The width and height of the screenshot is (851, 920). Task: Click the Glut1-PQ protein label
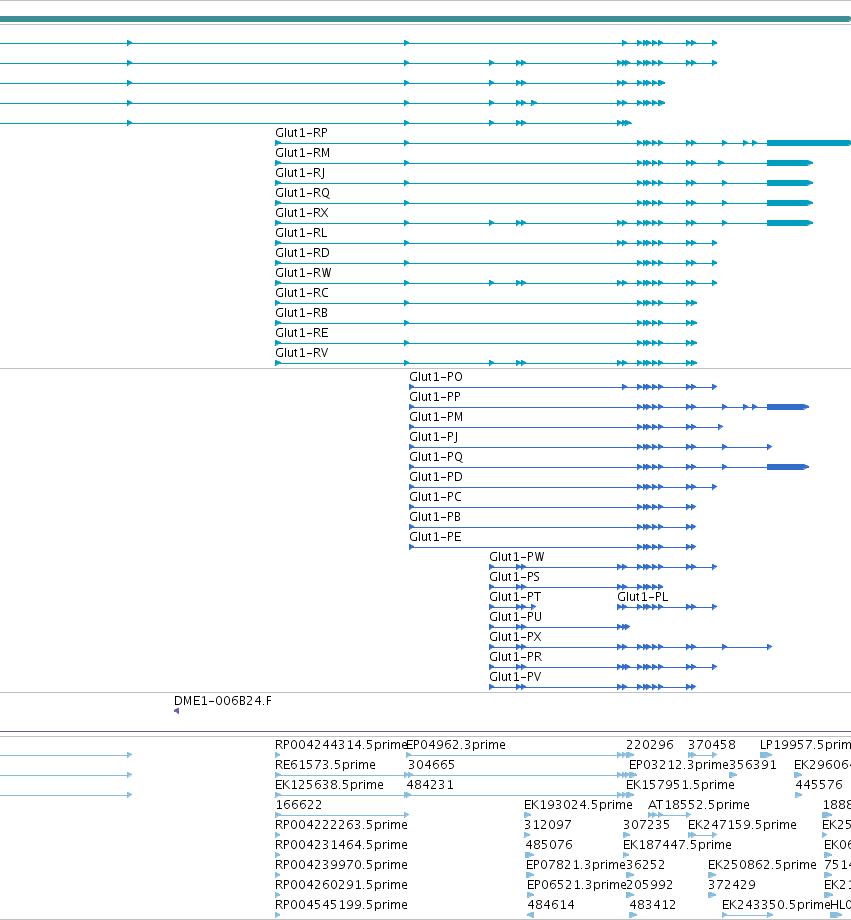[x=436, y=456]
